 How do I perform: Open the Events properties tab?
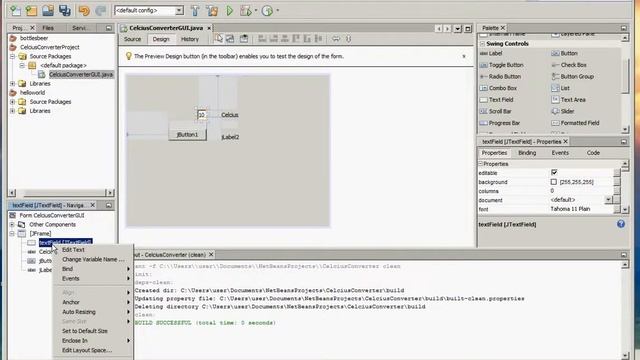pos(560,153)
